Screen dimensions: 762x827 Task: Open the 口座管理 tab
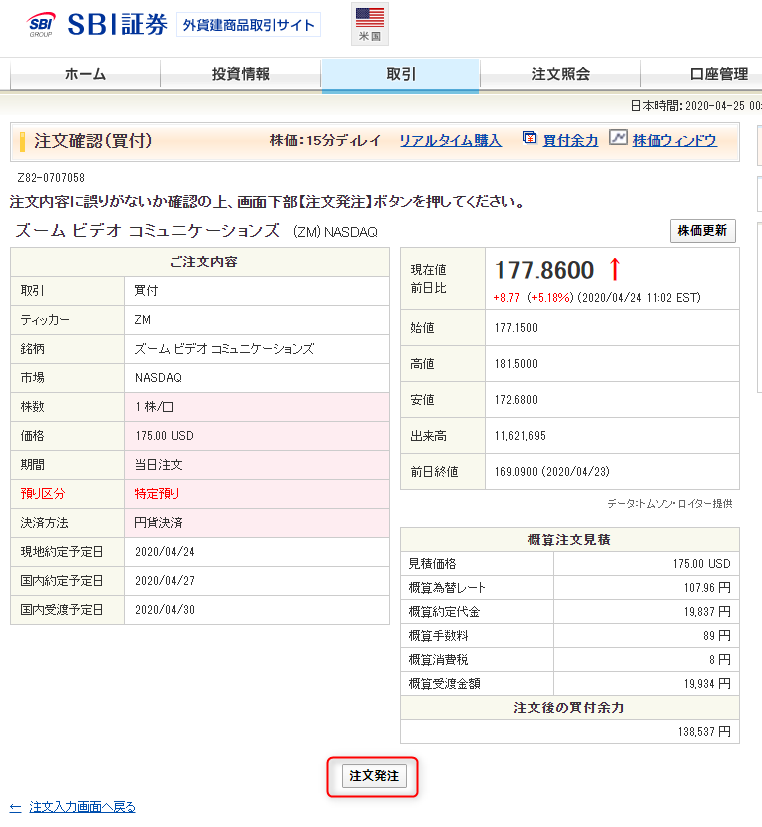pyautogui.click(x=718, y=74)
